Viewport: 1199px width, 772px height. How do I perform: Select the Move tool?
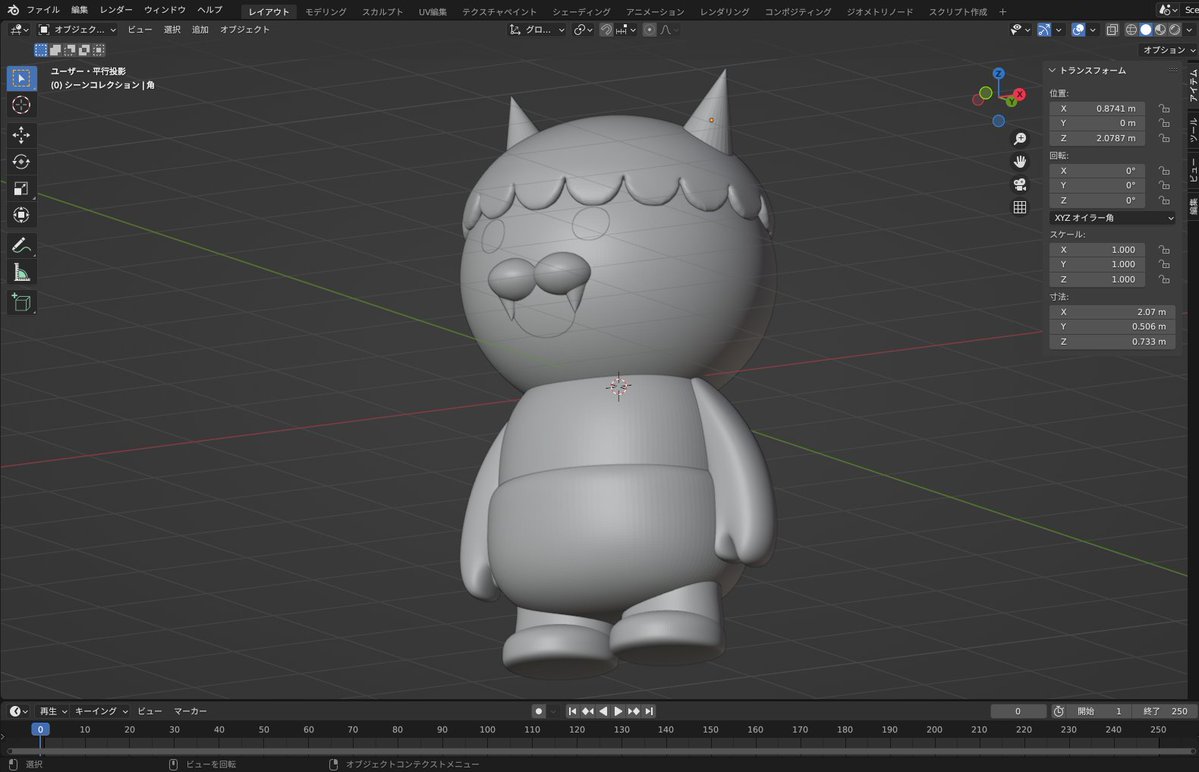(21, 135)
